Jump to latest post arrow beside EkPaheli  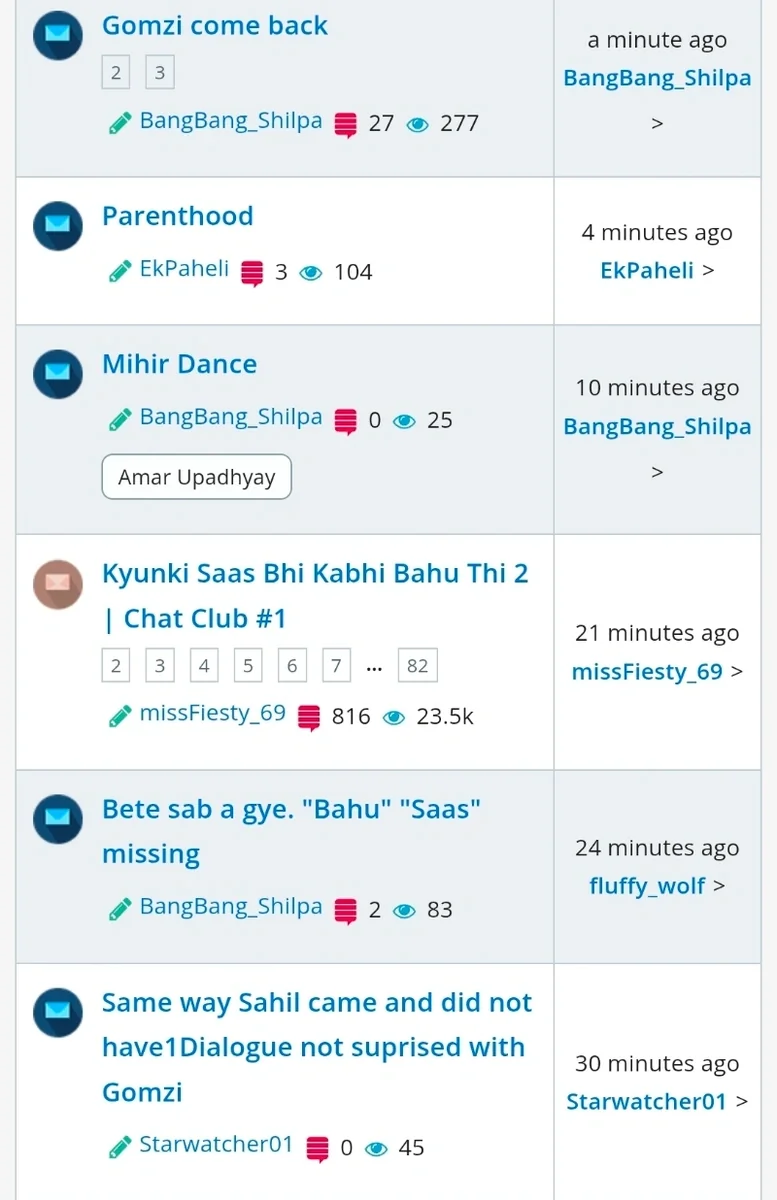708,270
